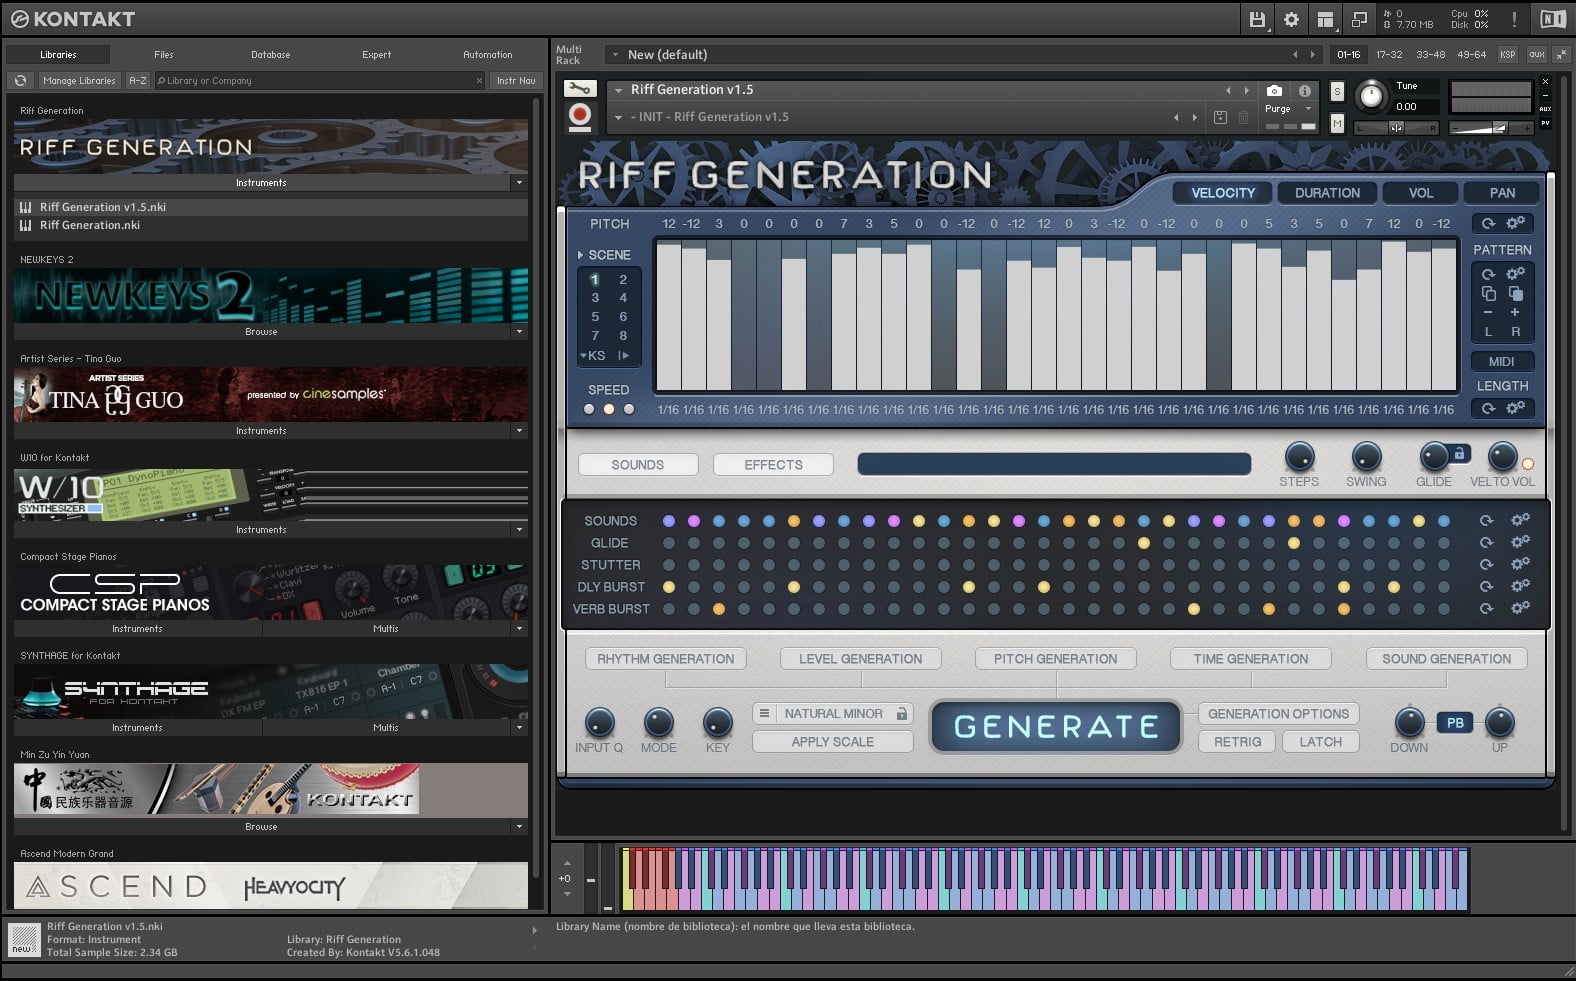Collapse the rack with arrows icon
Viewport: 1576px width, 981px height.
[1561, 54]
